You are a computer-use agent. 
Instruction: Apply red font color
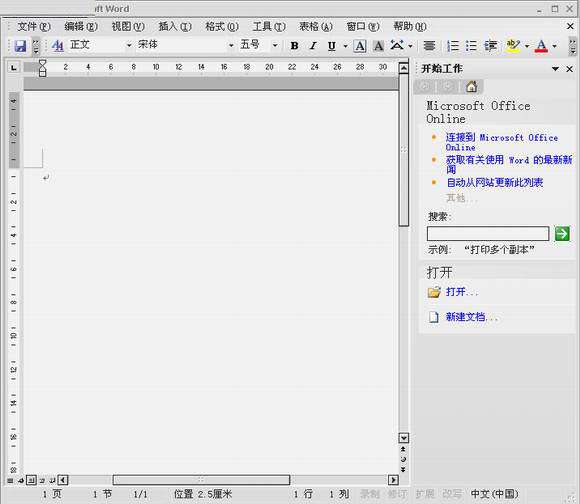pyautogui.click(x=541, y=45)
